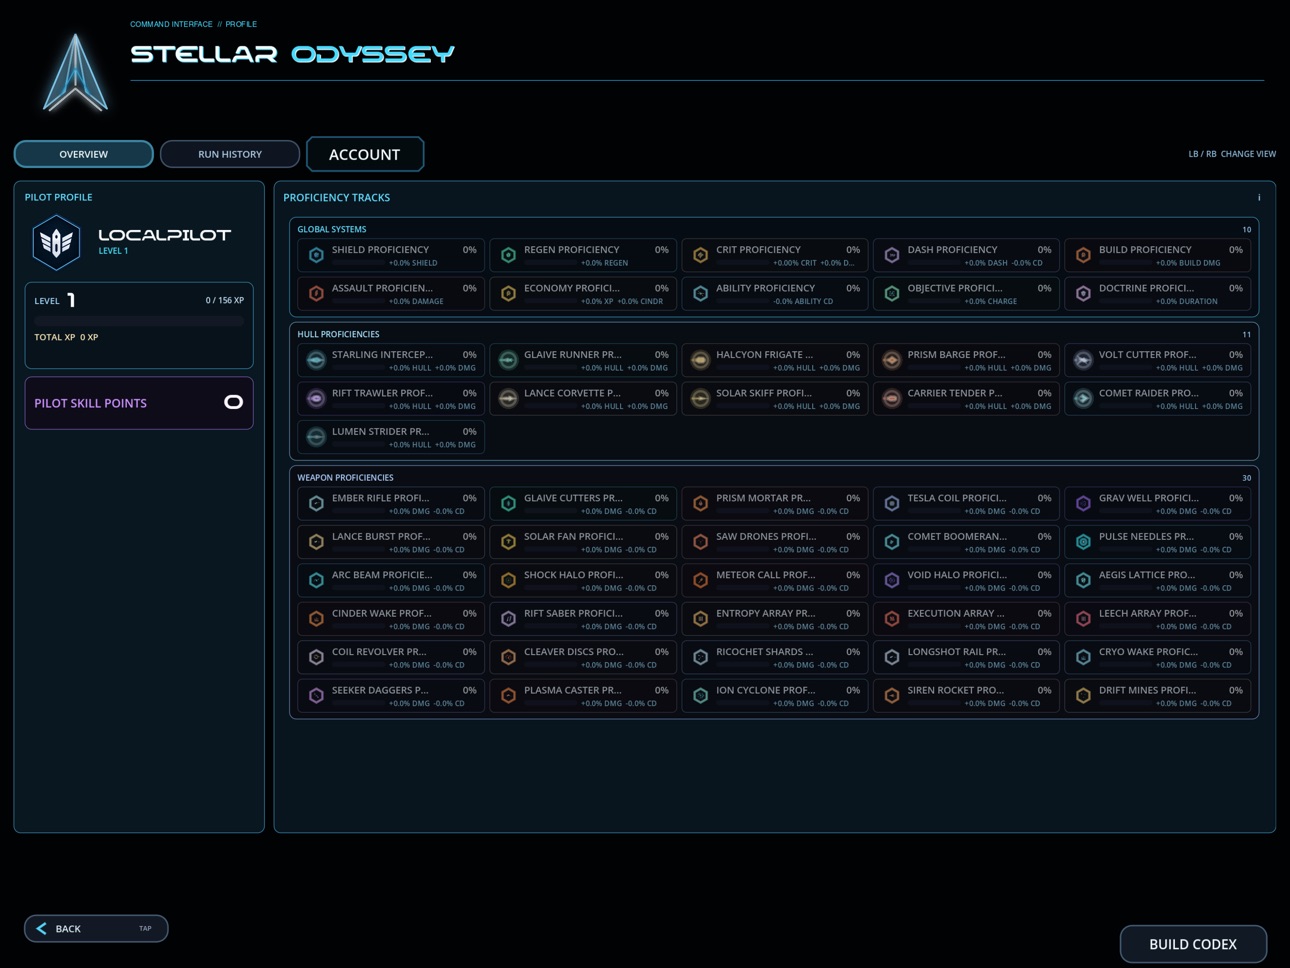Click the pilot level XP progress bar
This screenshot has width=1290, height=968.
coord(139,321)
